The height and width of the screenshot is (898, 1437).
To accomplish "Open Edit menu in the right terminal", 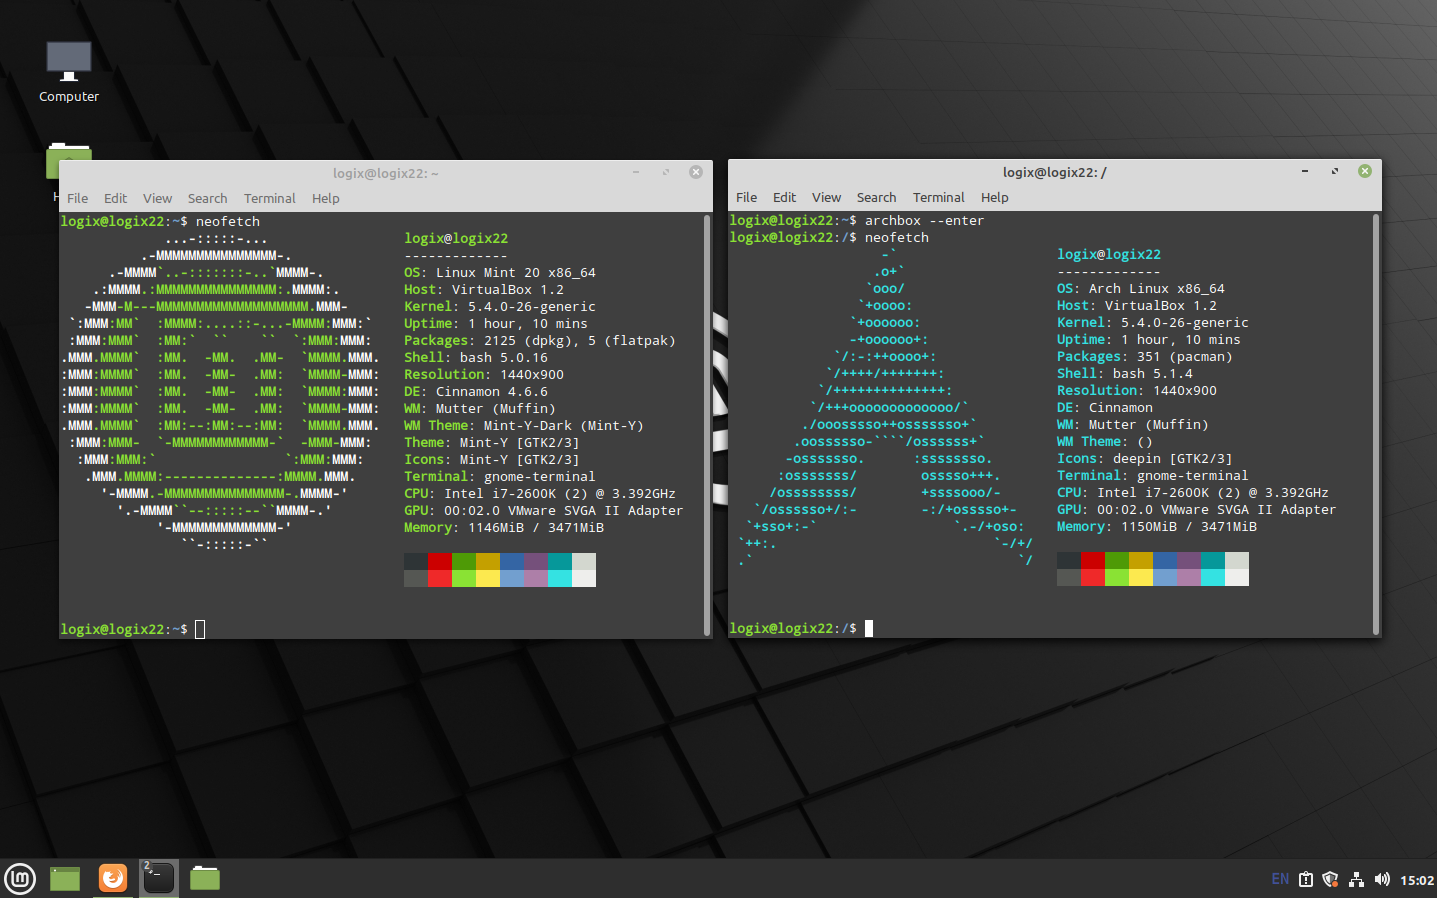I will click(x=784, y=197).
